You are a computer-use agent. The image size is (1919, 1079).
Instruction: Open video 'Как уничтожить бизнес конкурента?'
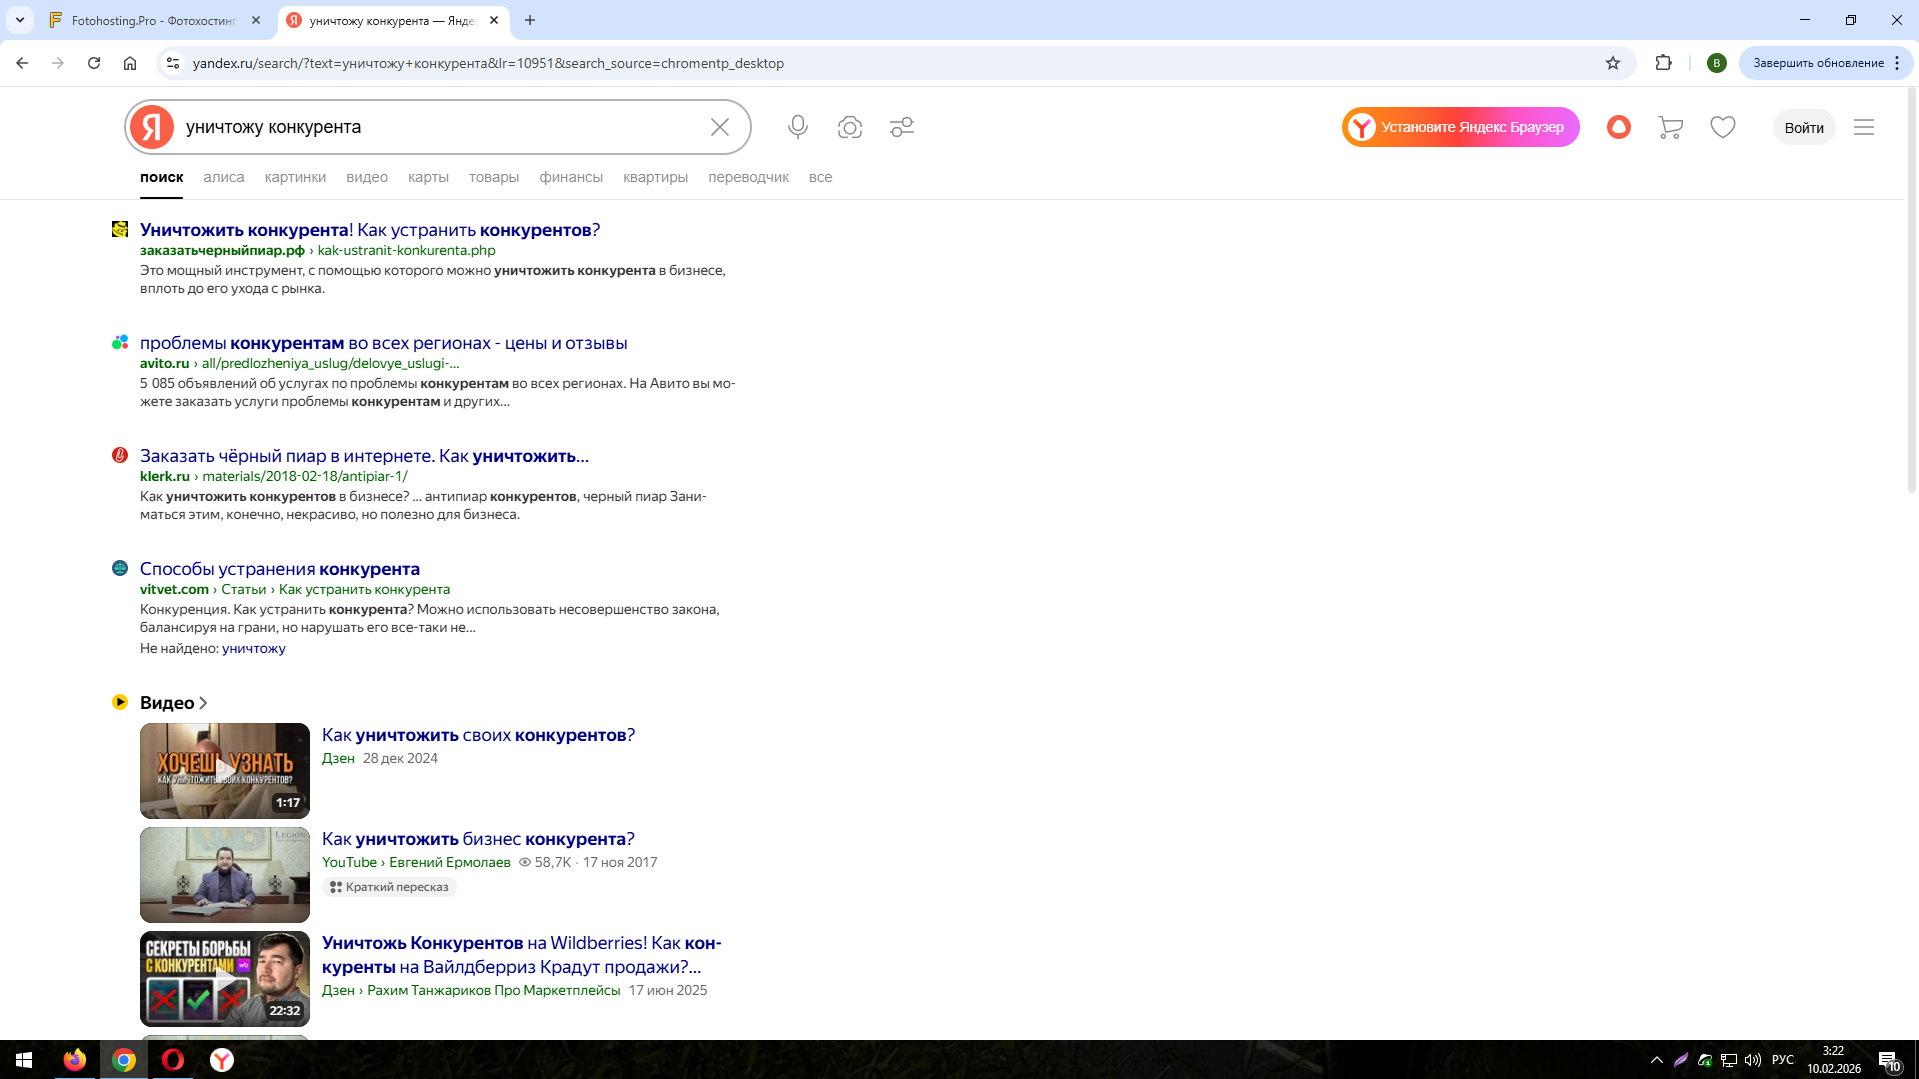click(478, 839)
